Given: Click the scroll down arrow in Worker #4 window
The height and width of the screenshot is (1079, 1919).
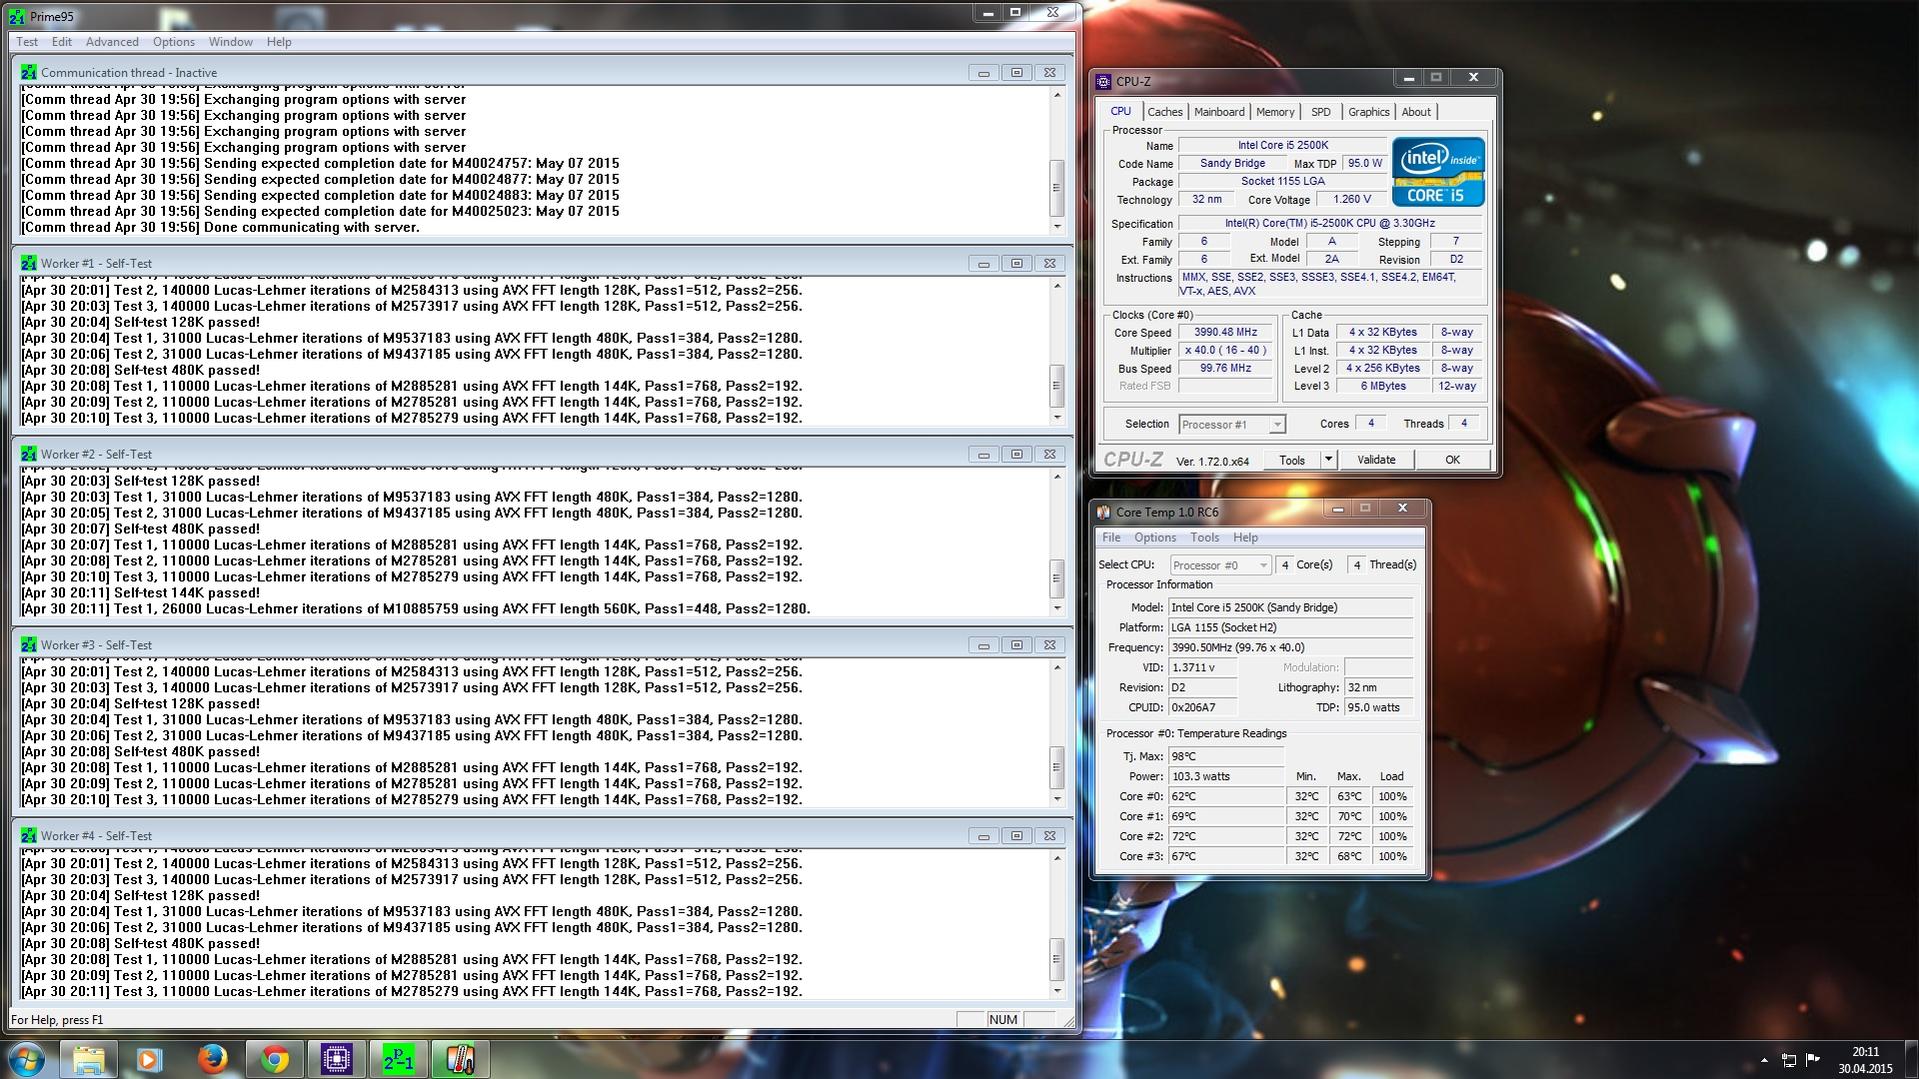Looking at the screenshot, I should coord(1057,990).
